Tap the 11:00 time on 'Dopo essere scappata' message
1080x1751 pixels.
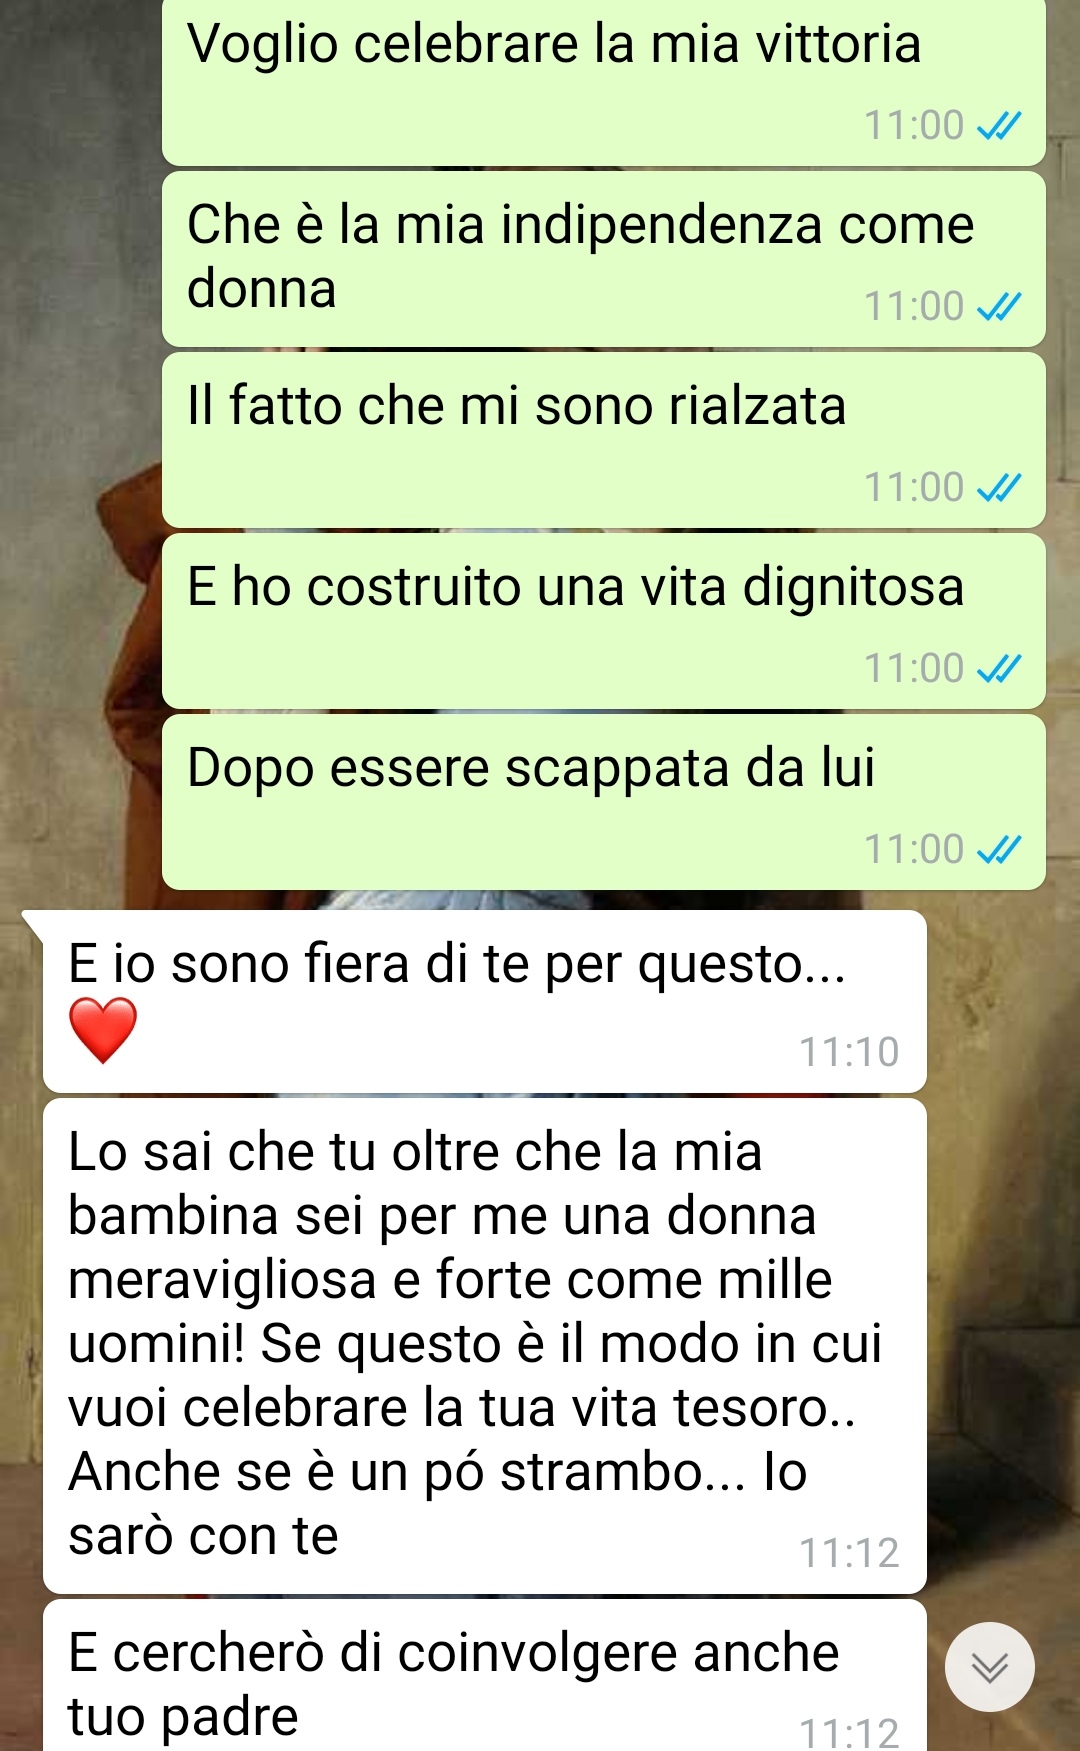click(914, 850)
